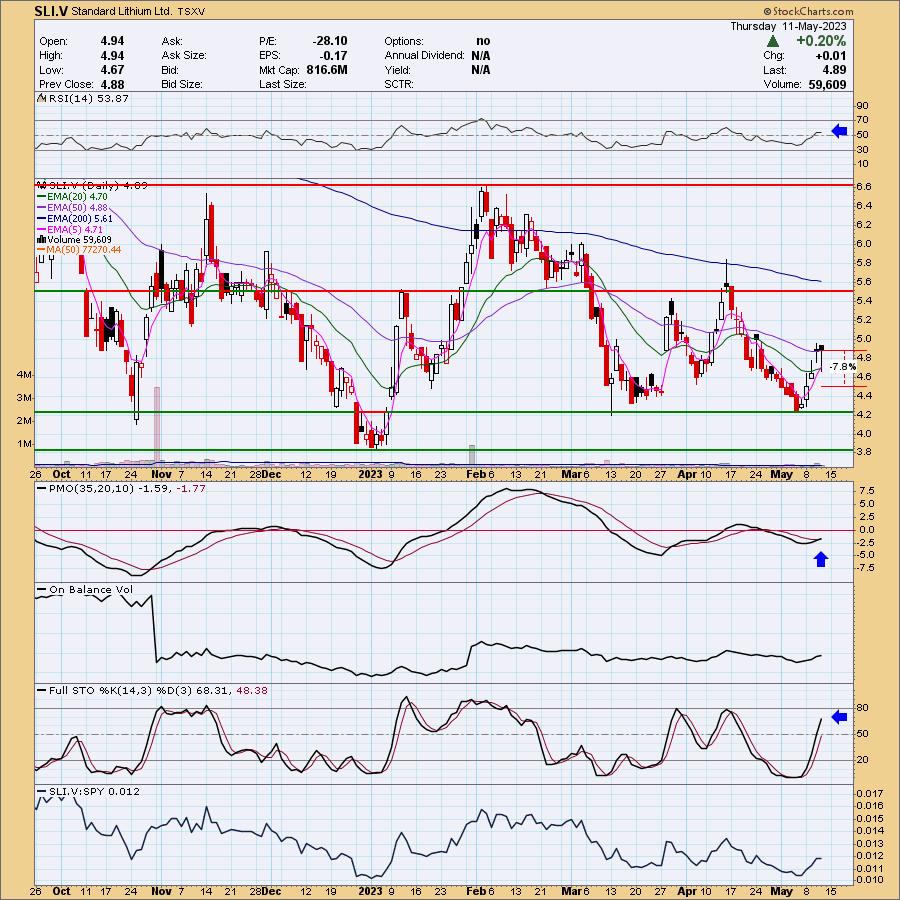The height and width of the screenshot is (900, 900).
Task: Click the volume bars icon in price legend
Action: [x=41, y=239]
